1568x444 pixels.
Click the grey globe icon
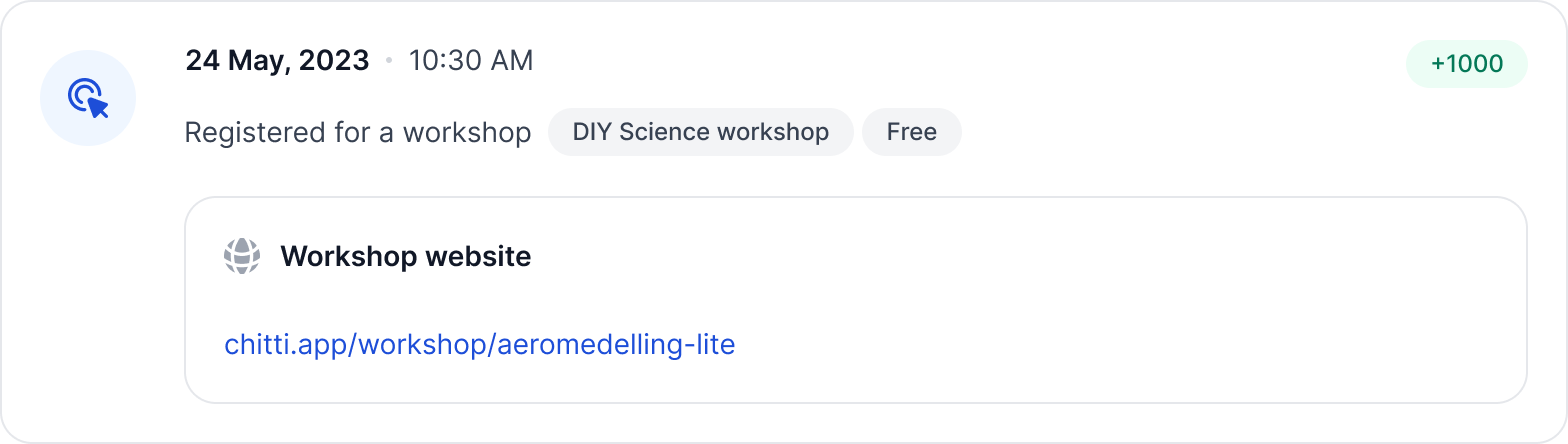coord(241,257)
